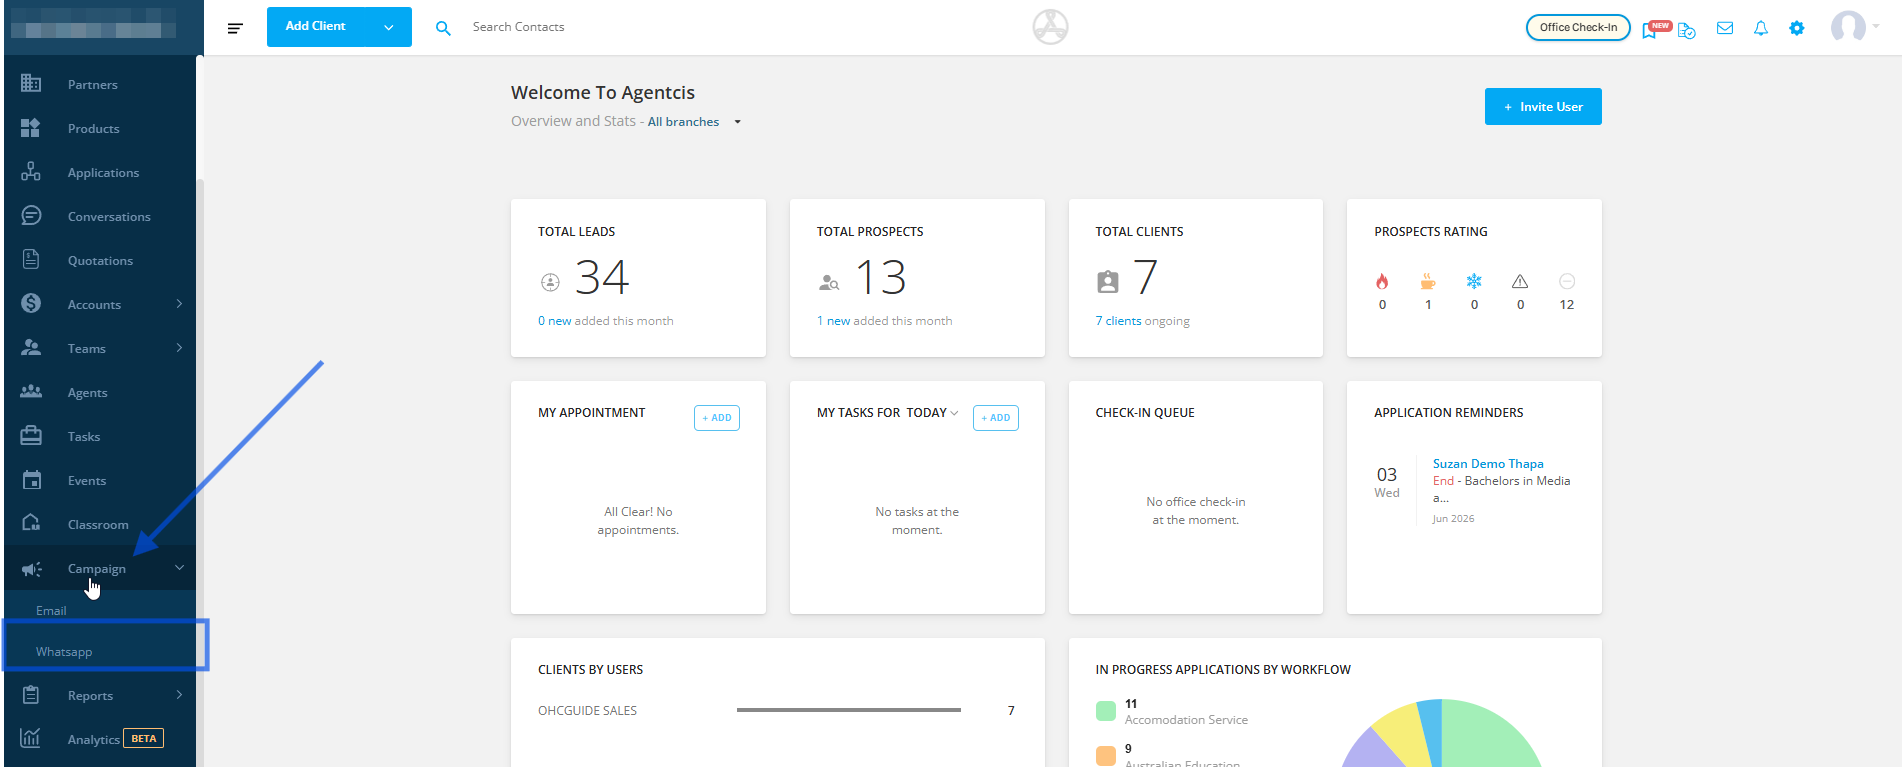
Task: Open the Analytics chart icon
Action: coord(31,738)
